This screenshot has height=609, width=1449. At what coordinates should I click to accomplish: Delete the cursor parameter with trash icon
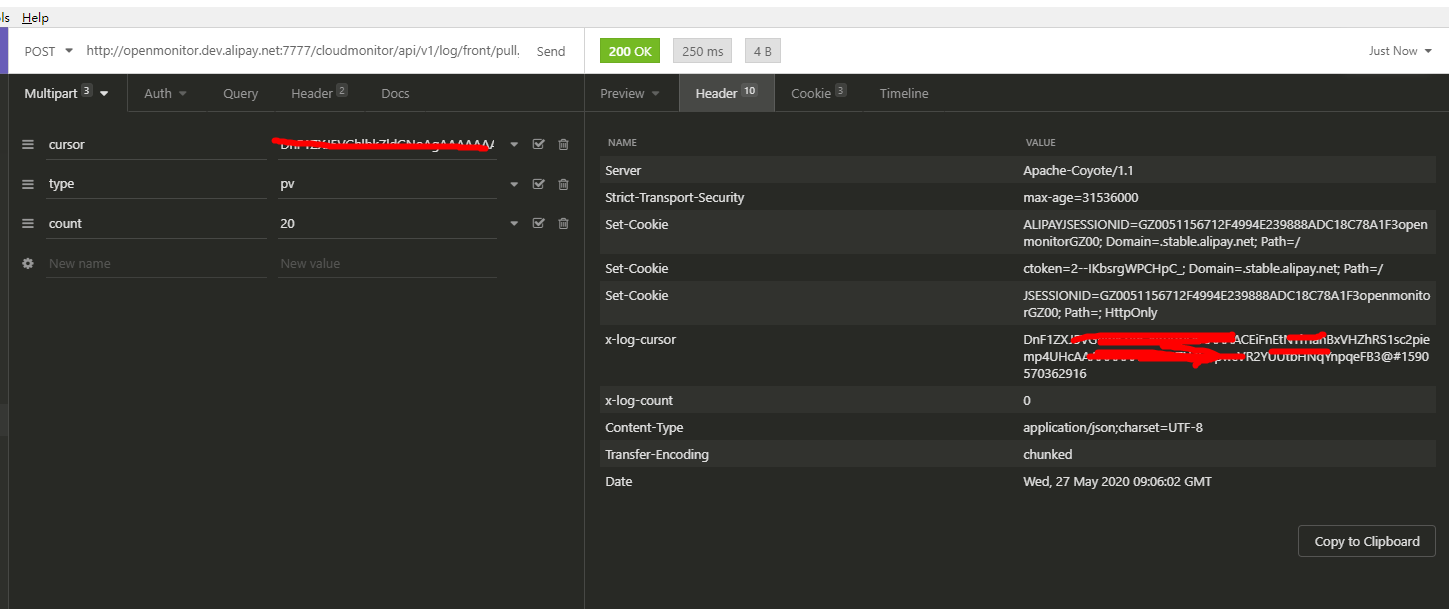point(563,144)
